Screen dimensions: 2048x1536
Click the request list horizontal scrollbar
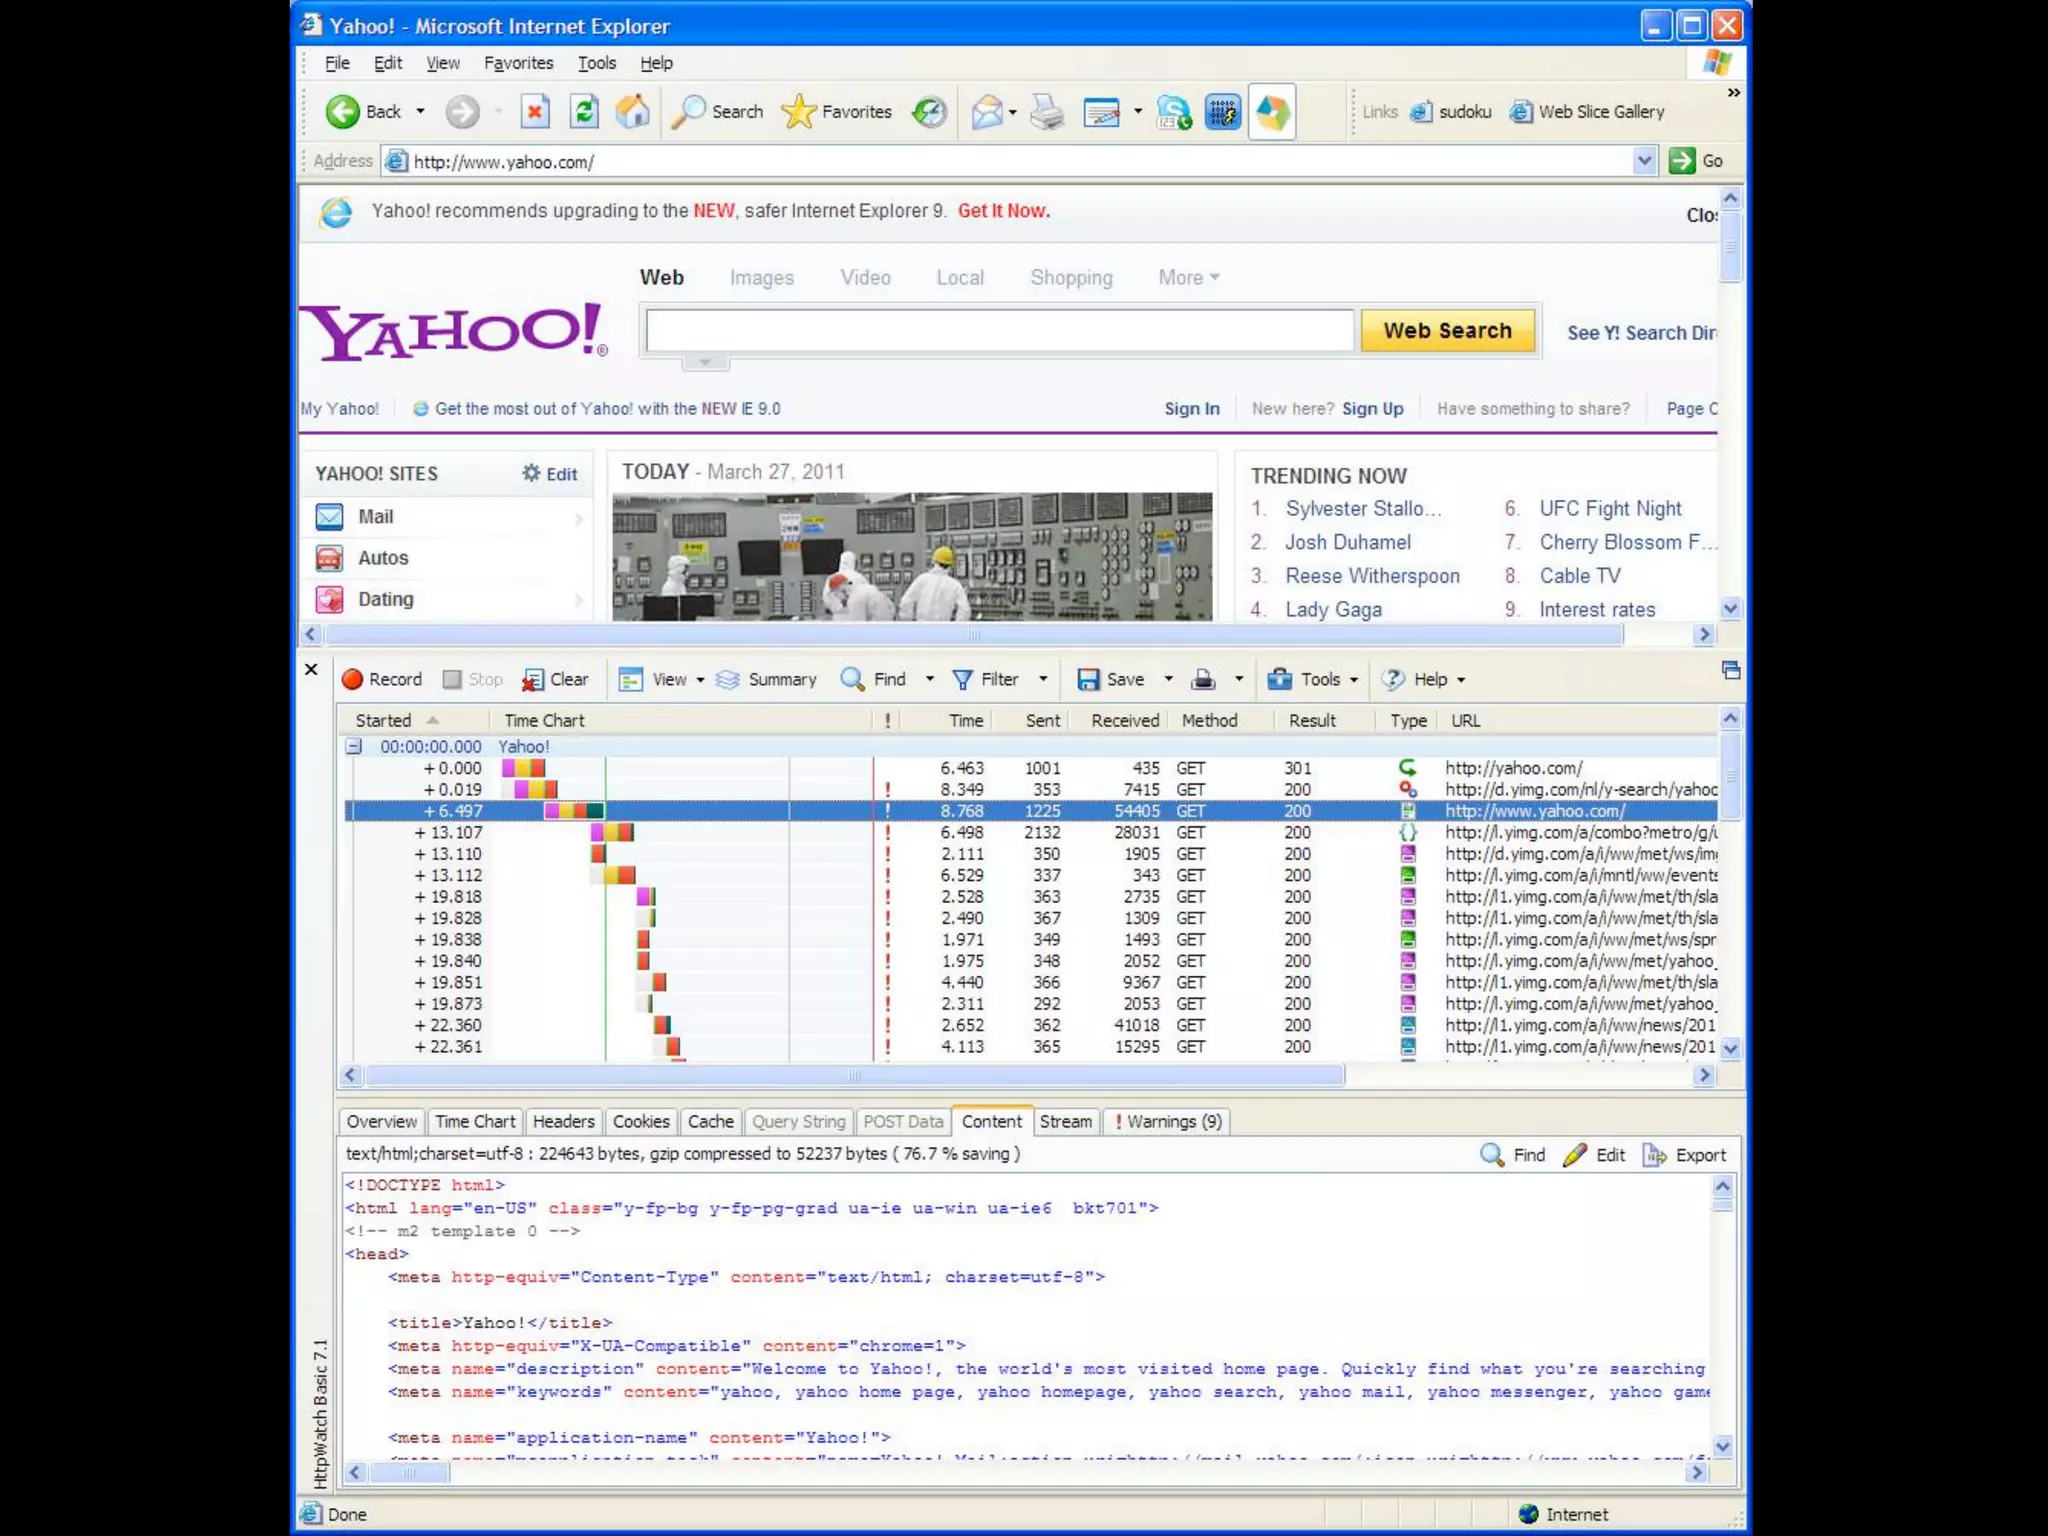855,1075
